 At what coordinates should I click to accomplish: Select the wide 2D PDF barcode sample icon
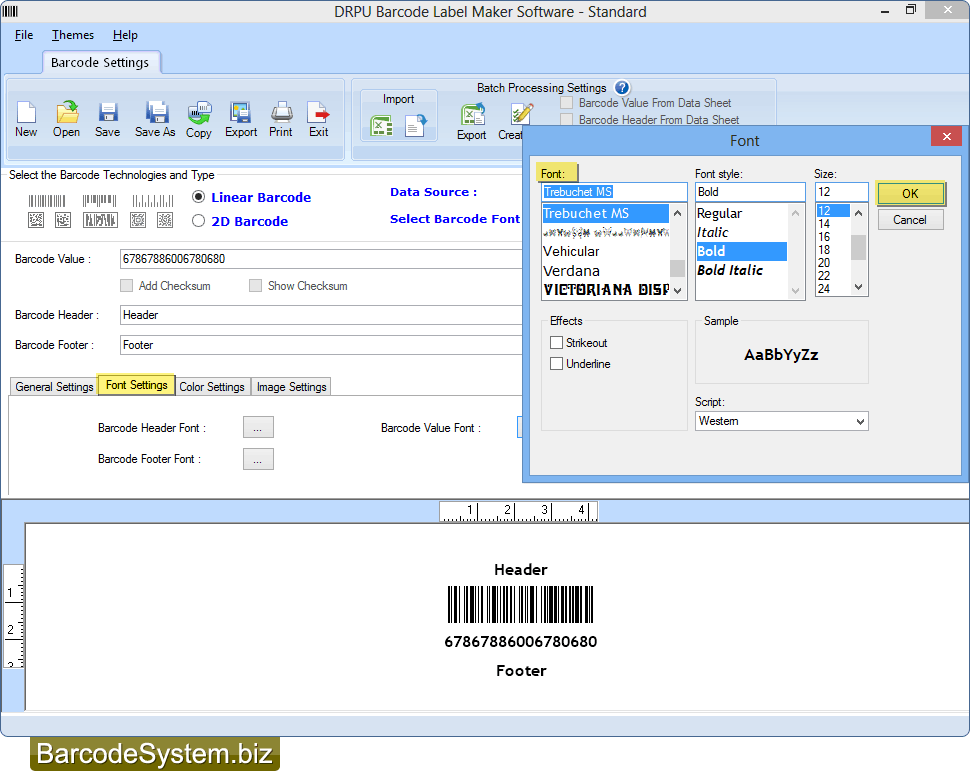[x=100, y=220]
